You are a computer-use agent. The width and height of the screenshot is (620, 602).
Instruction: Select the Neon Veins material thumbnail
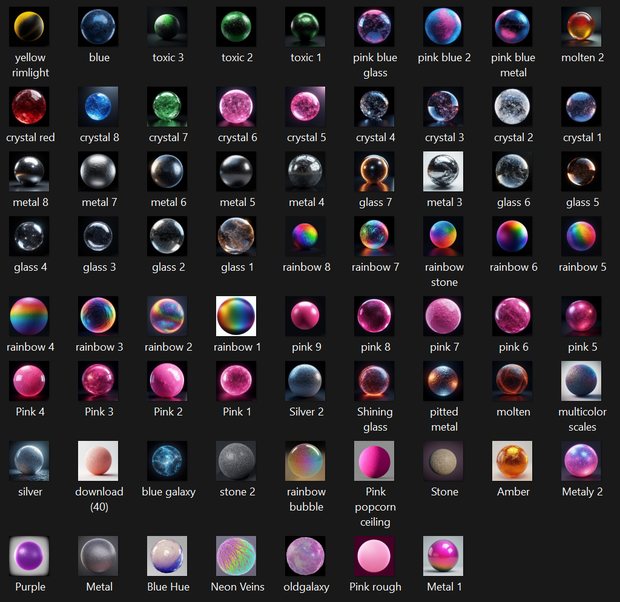pos(236,556)
